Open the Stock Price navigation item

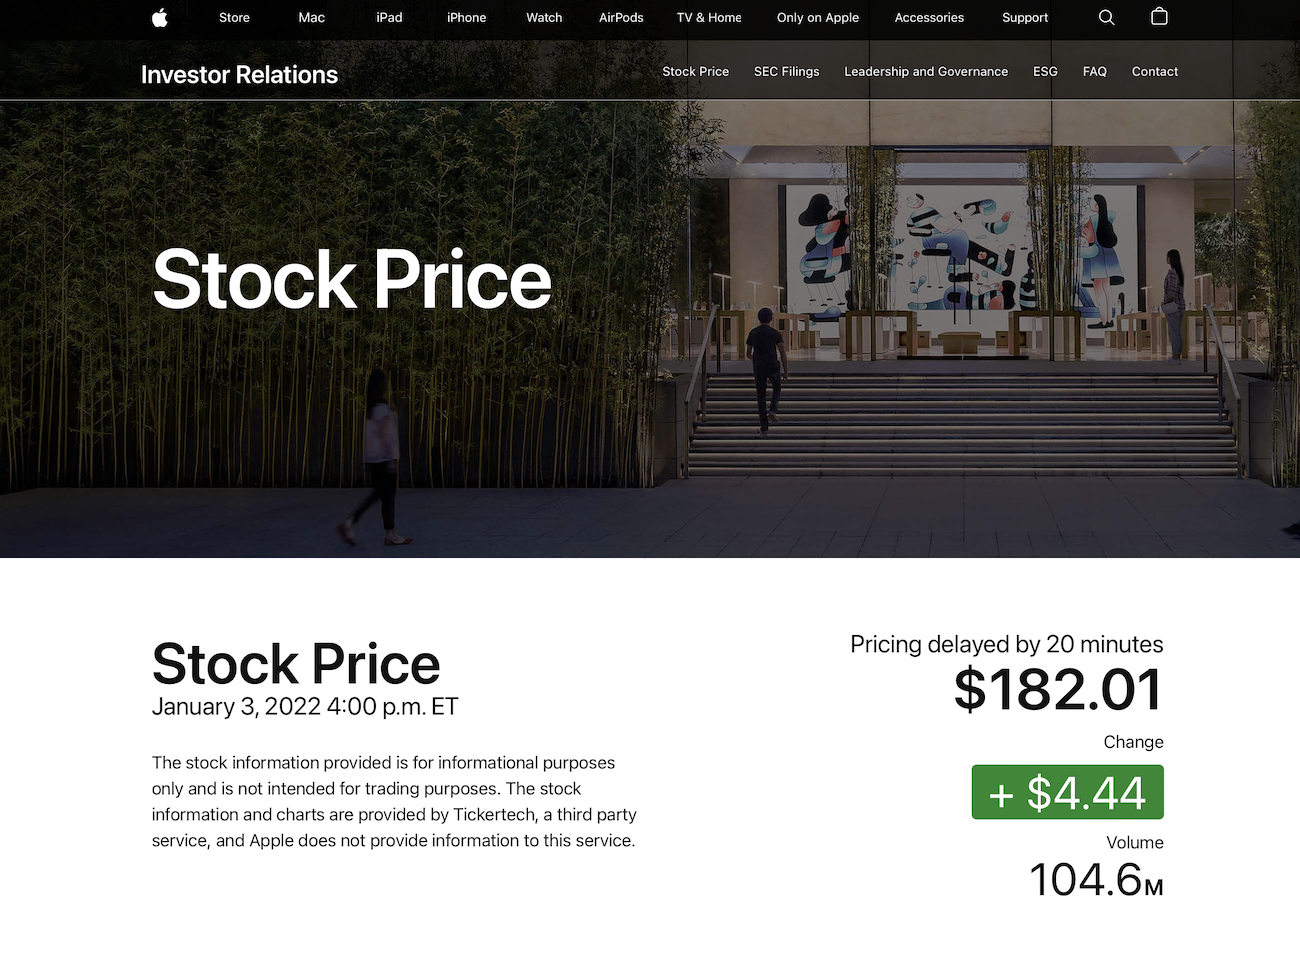pos(695,71)
